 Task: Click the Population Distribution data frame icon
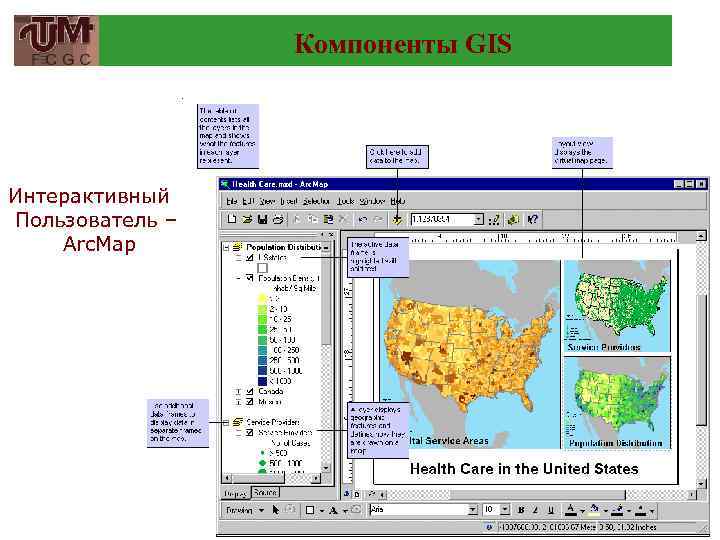[x=237, y=247]
